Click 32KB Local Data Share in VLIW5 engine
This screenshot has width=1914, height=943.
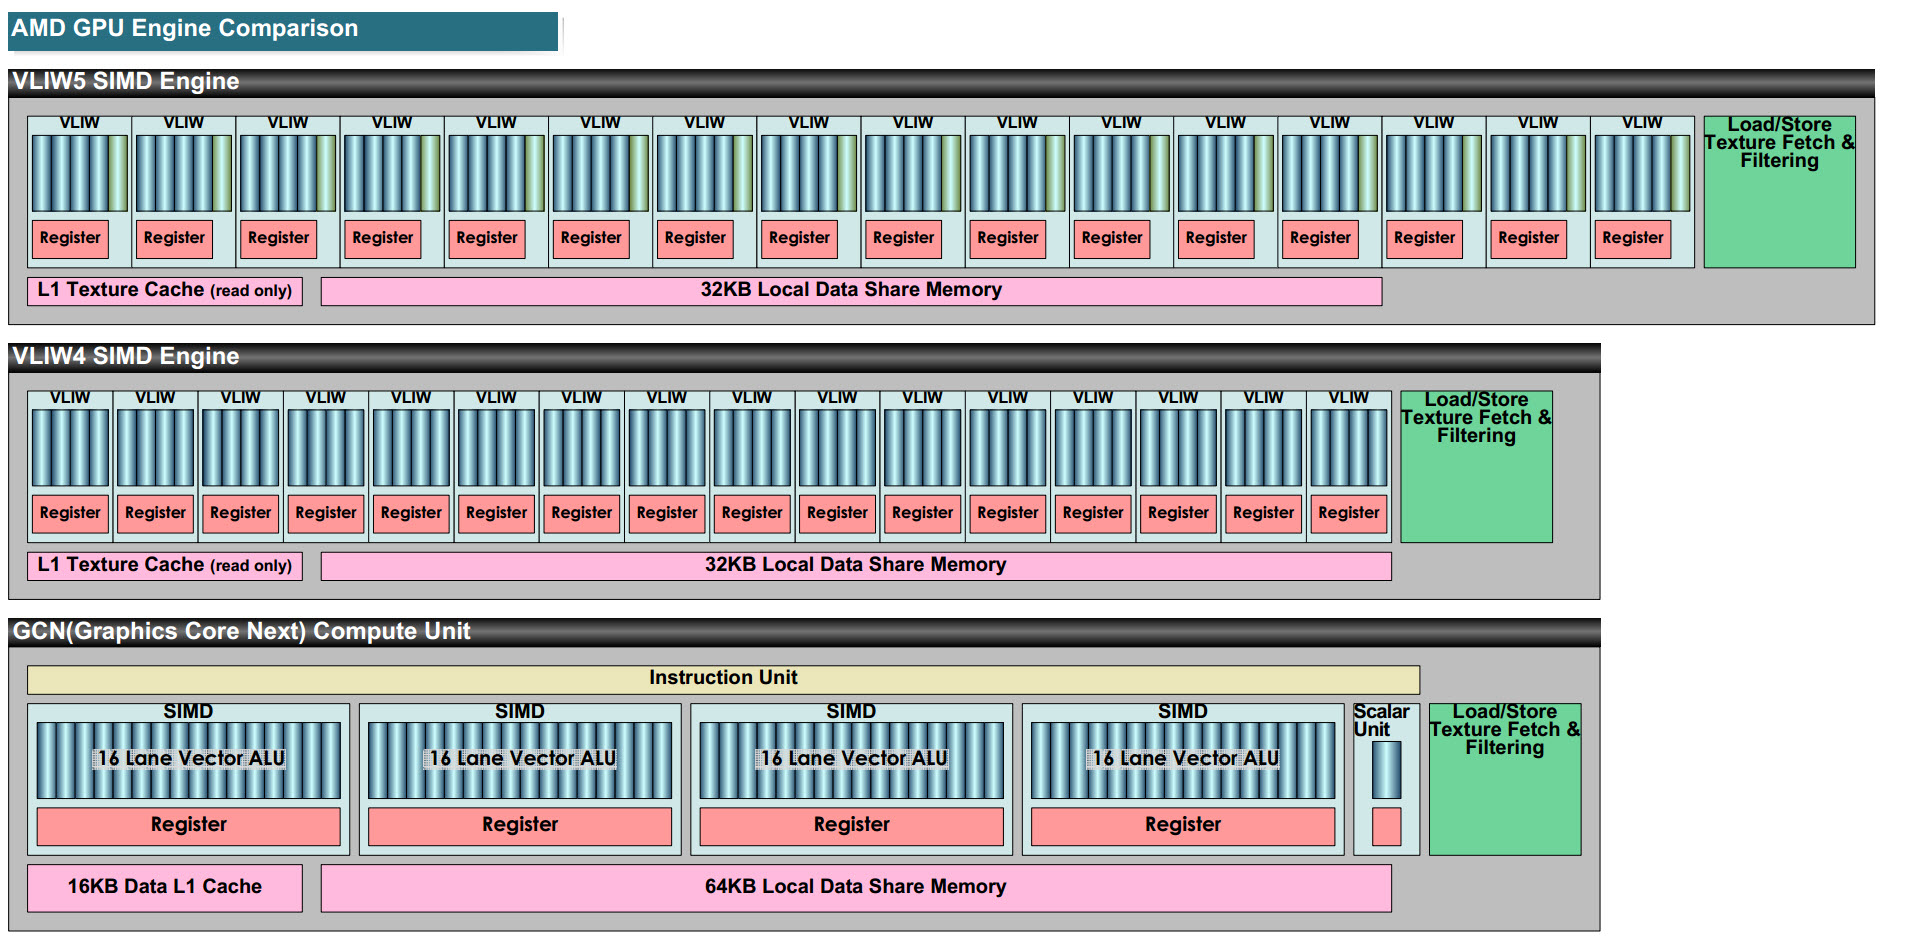tap(851, 291)
